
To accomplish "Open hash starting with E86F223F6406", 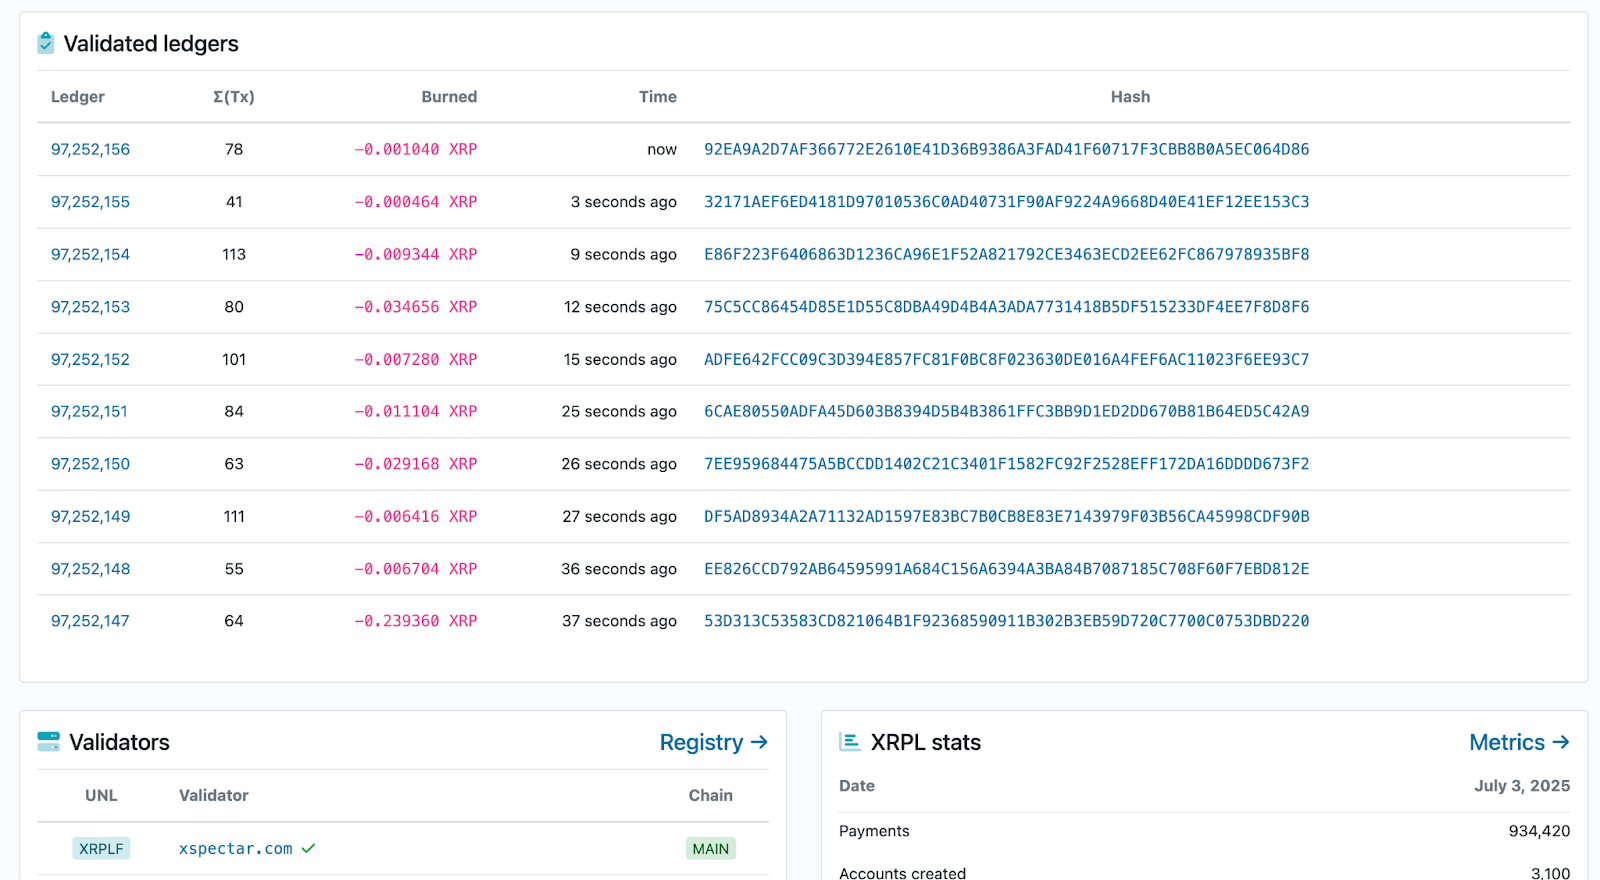I will click(x=1006, y=254).
